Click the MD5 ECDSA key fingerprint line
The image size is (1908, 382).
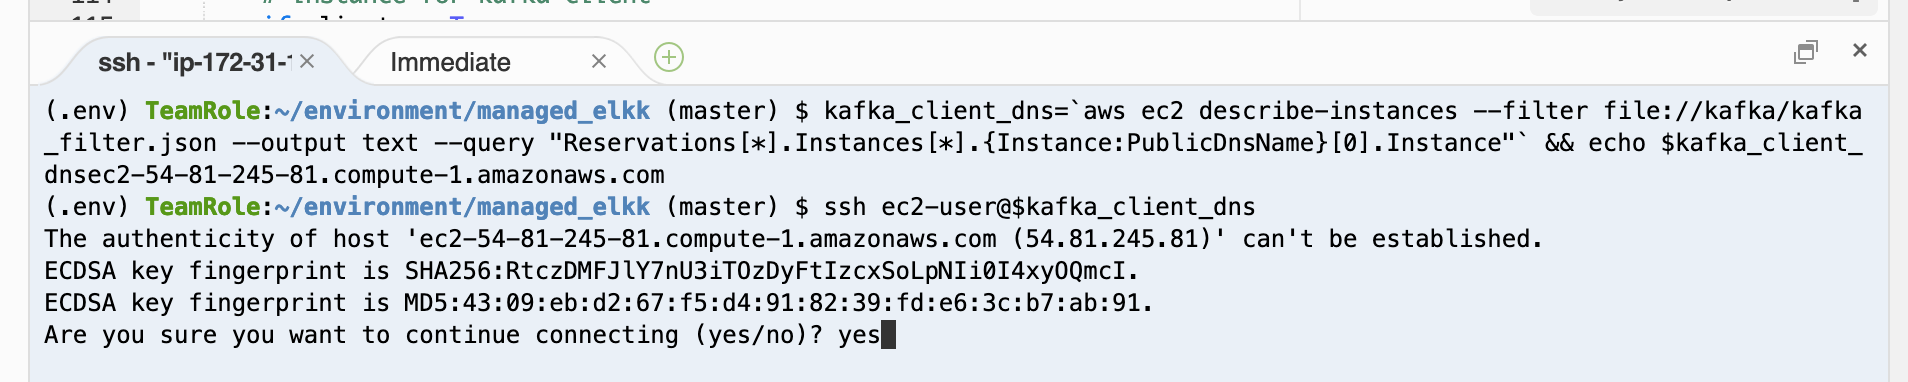[599, 303]
